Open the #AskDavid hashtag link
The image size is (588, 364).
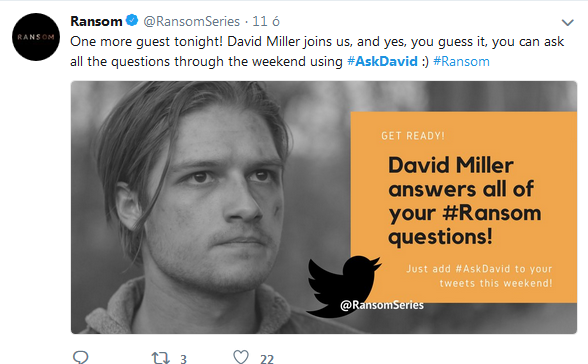[x=382, y=61]
